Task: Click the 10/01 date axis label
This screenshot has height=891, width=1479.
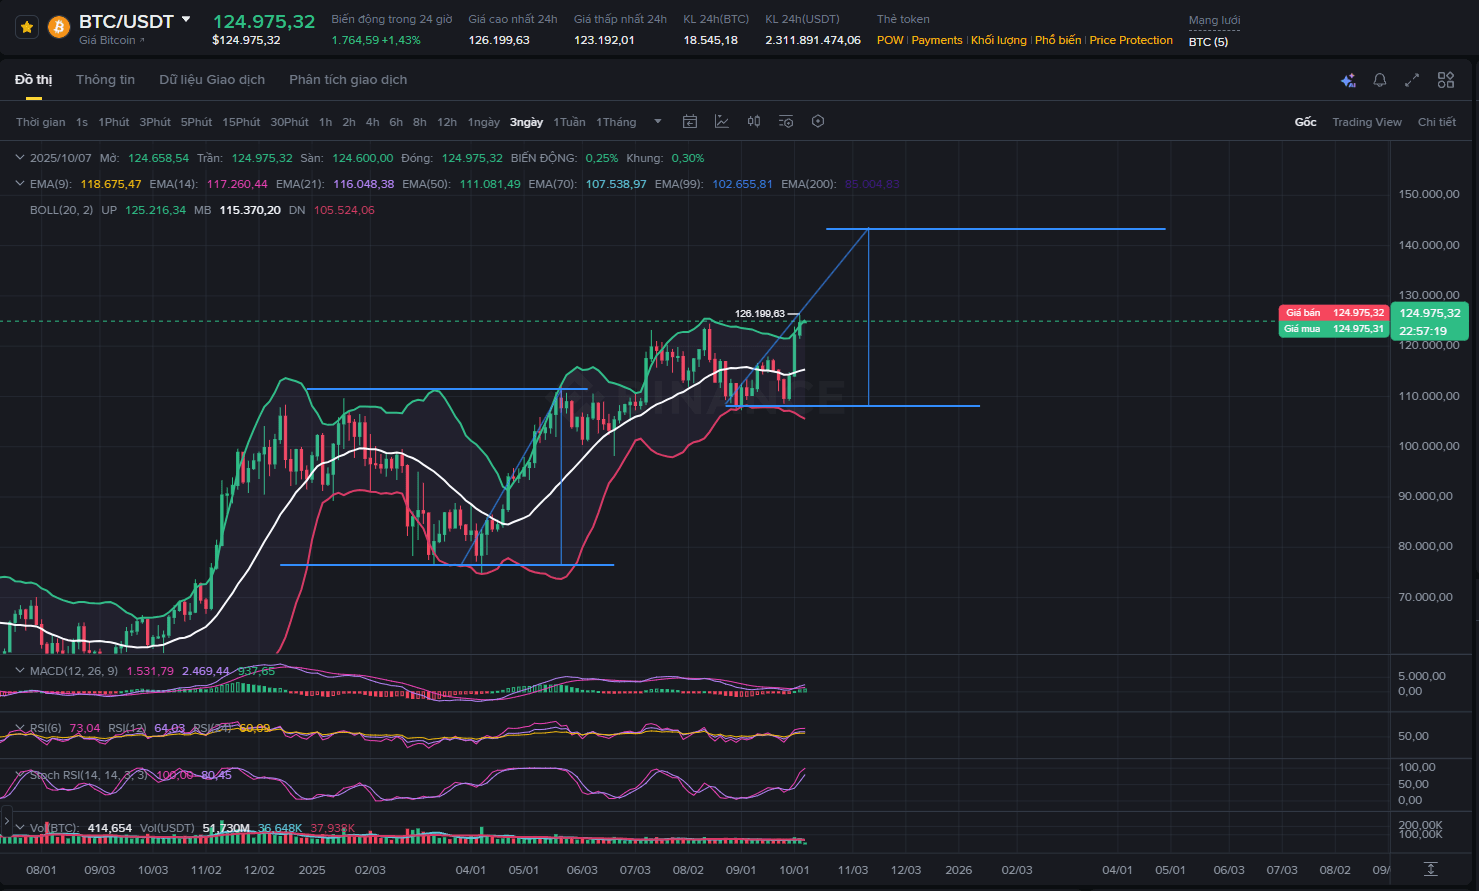Action: [x=794, y=870]
